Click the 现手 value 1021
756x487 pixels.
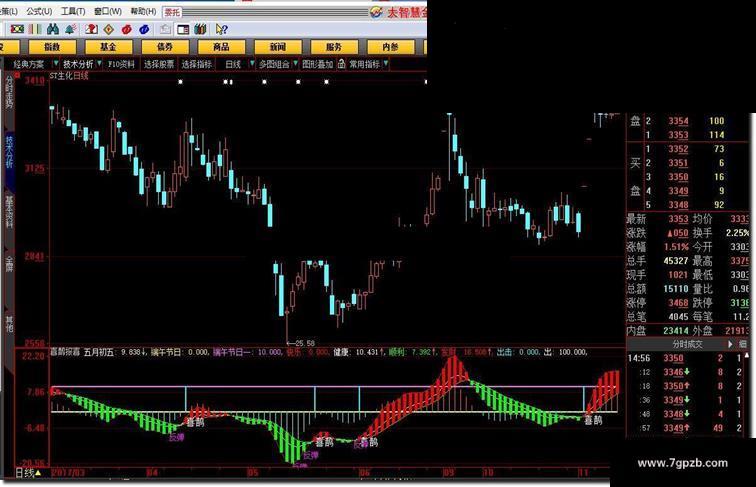678,275
